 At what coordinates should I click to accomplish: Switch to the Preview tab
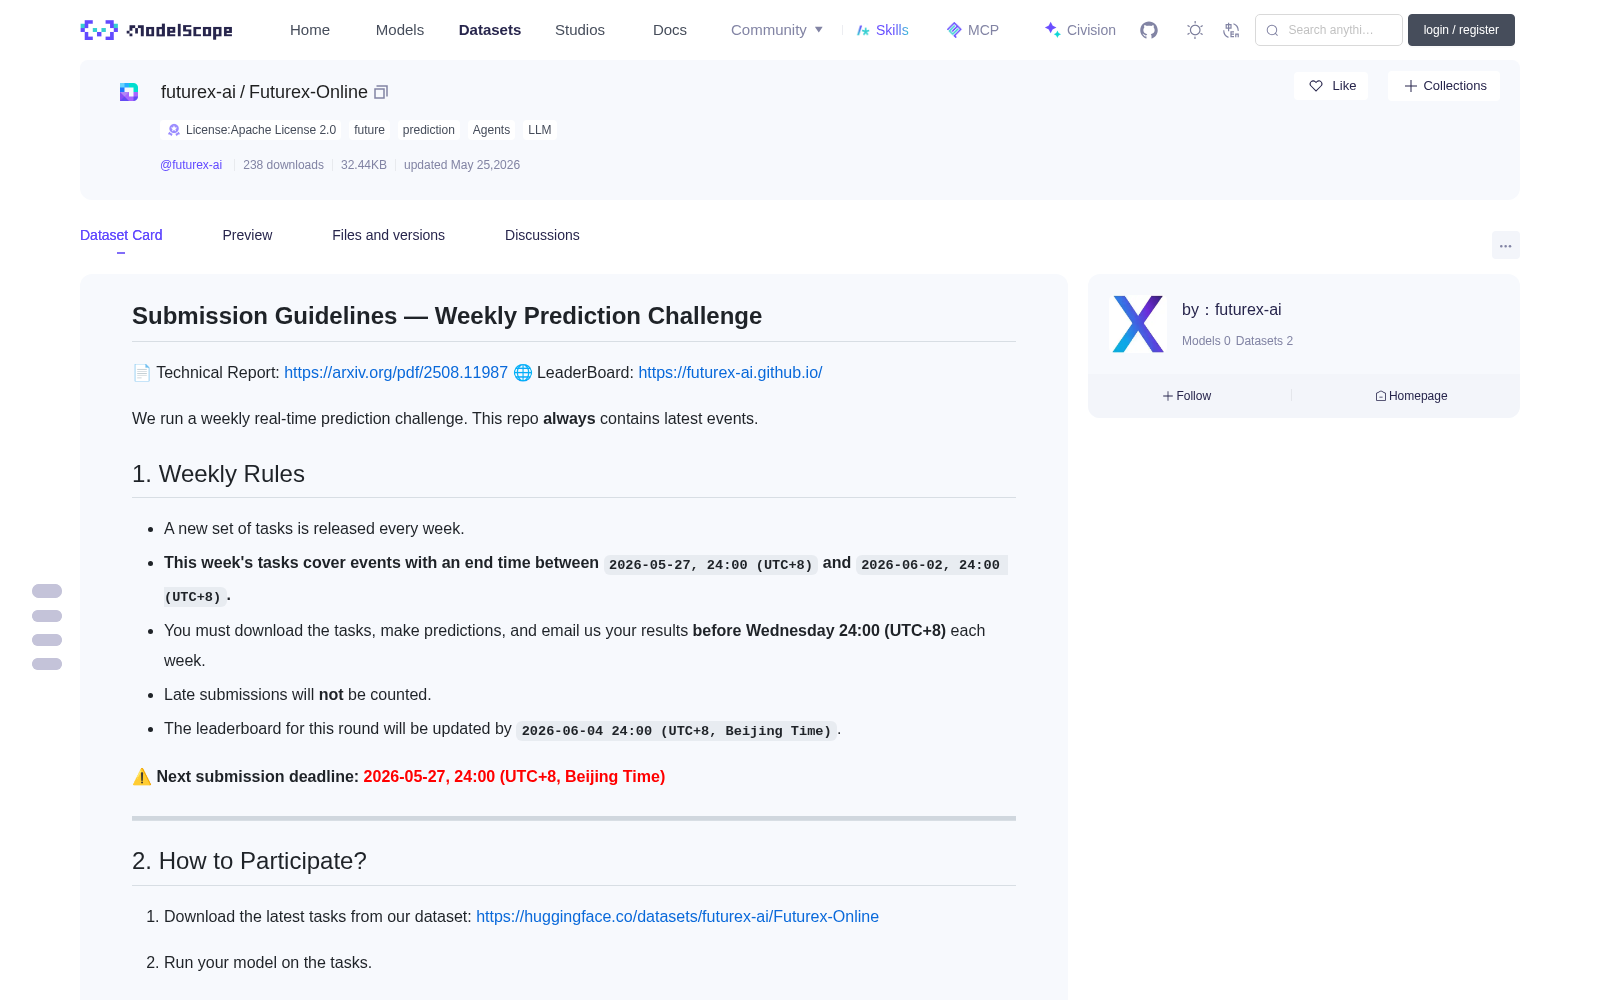click(x=247, y=235)
